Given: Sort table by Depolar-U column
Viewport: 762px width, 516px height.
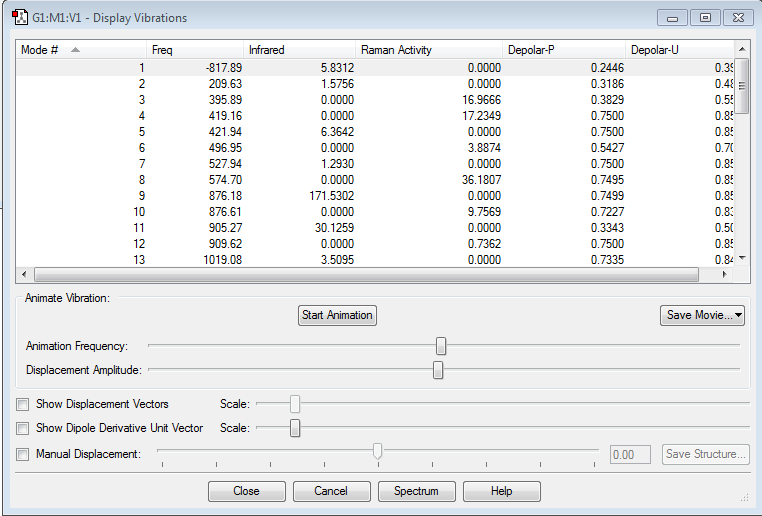Looking at the screenshot, I should pos(679,50).
